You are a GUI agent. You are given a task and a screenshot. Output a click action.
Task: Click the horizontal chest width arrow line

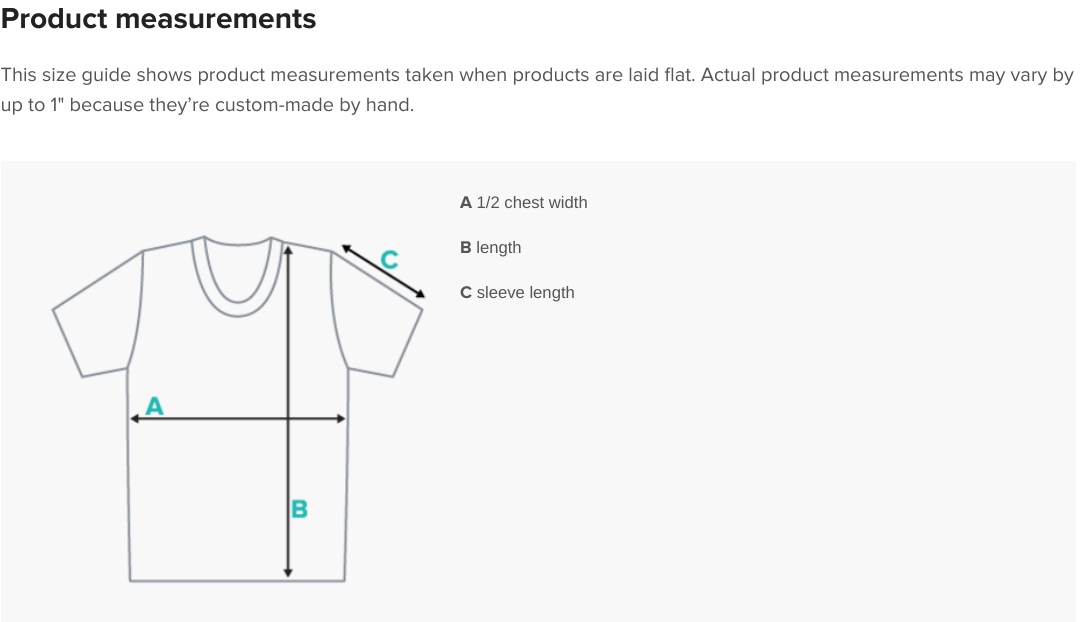[237, 419]
